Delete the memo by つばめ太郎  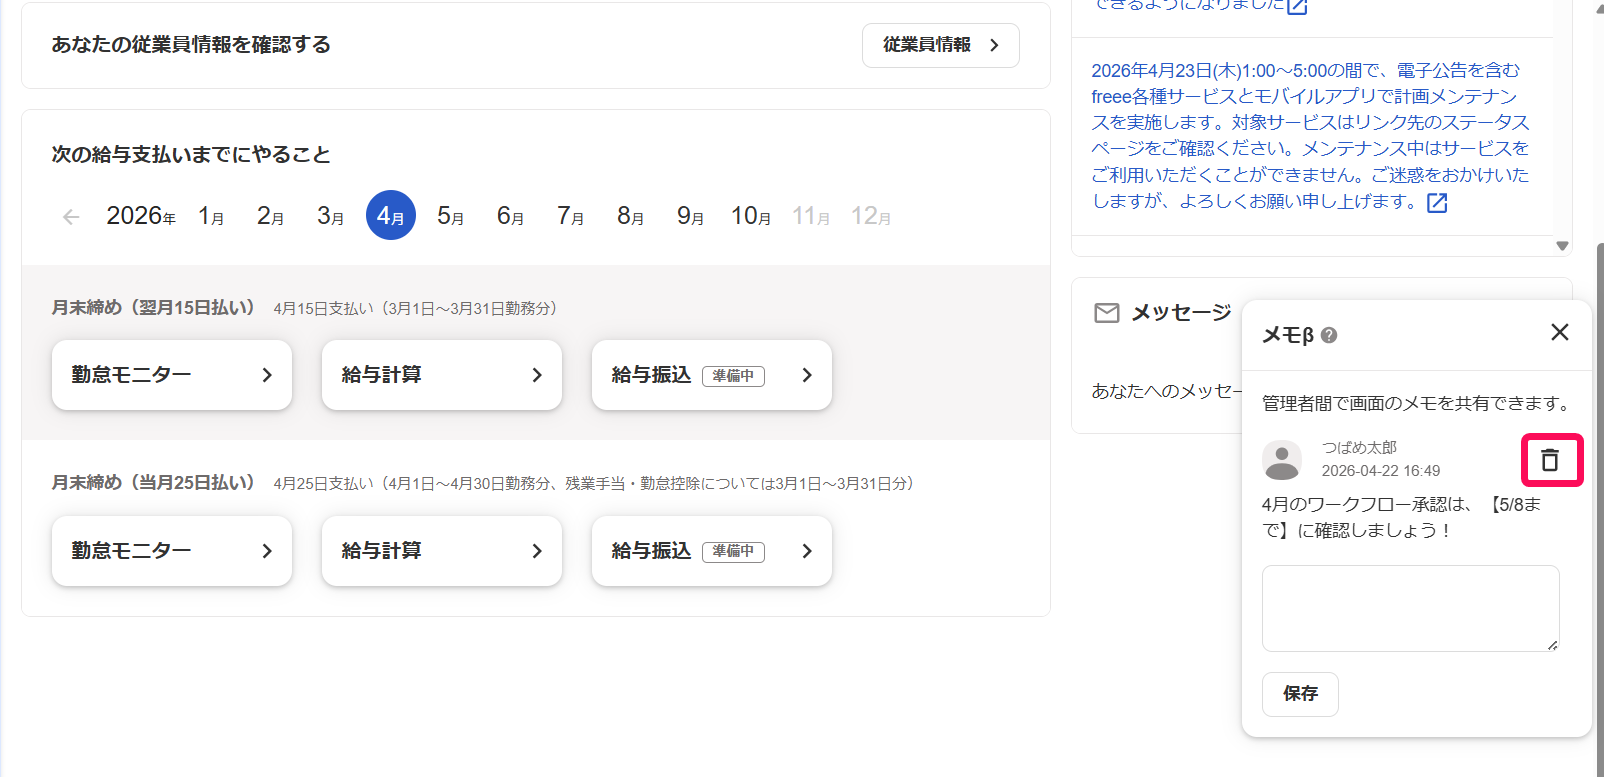tap(1550, 460)
